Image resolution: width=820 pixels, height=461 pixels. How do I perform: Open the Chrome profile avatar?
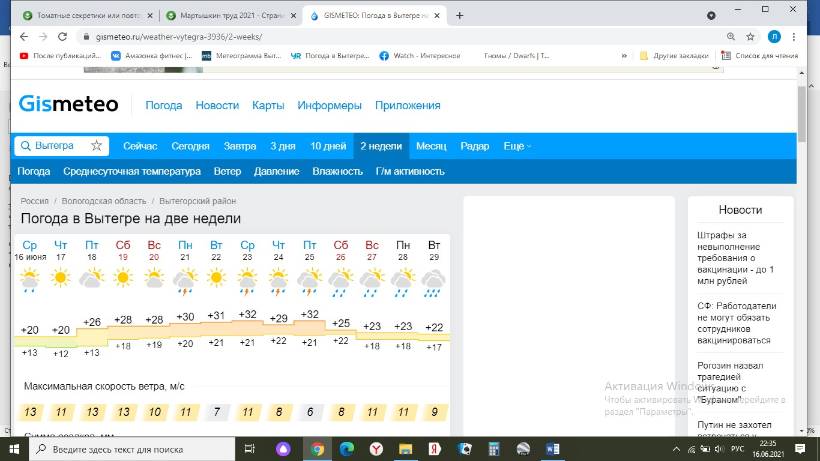774,37
